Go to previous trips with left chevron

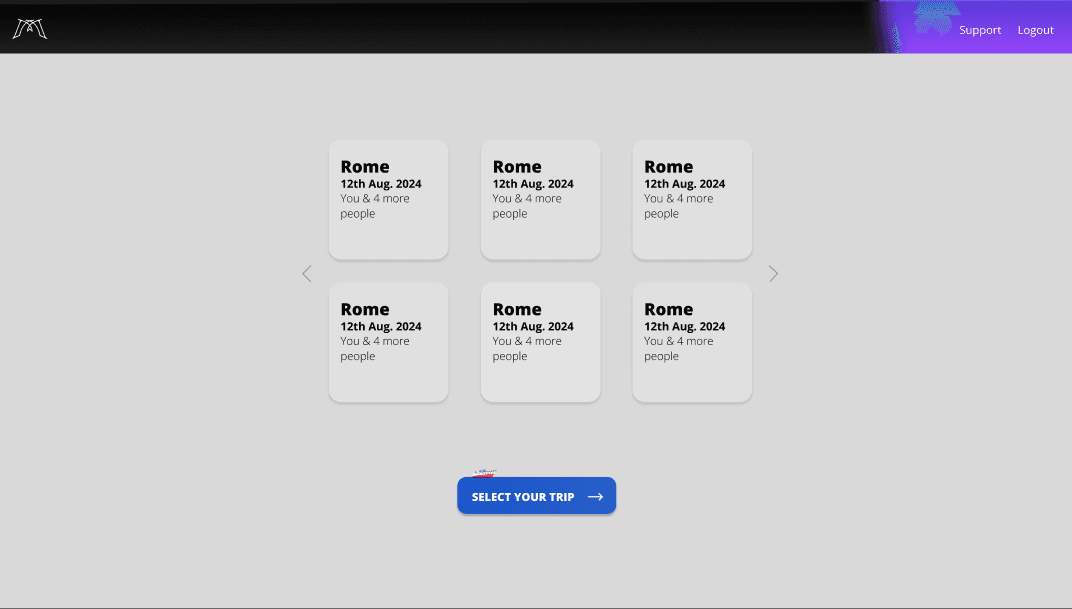click(x=307, y=273)
